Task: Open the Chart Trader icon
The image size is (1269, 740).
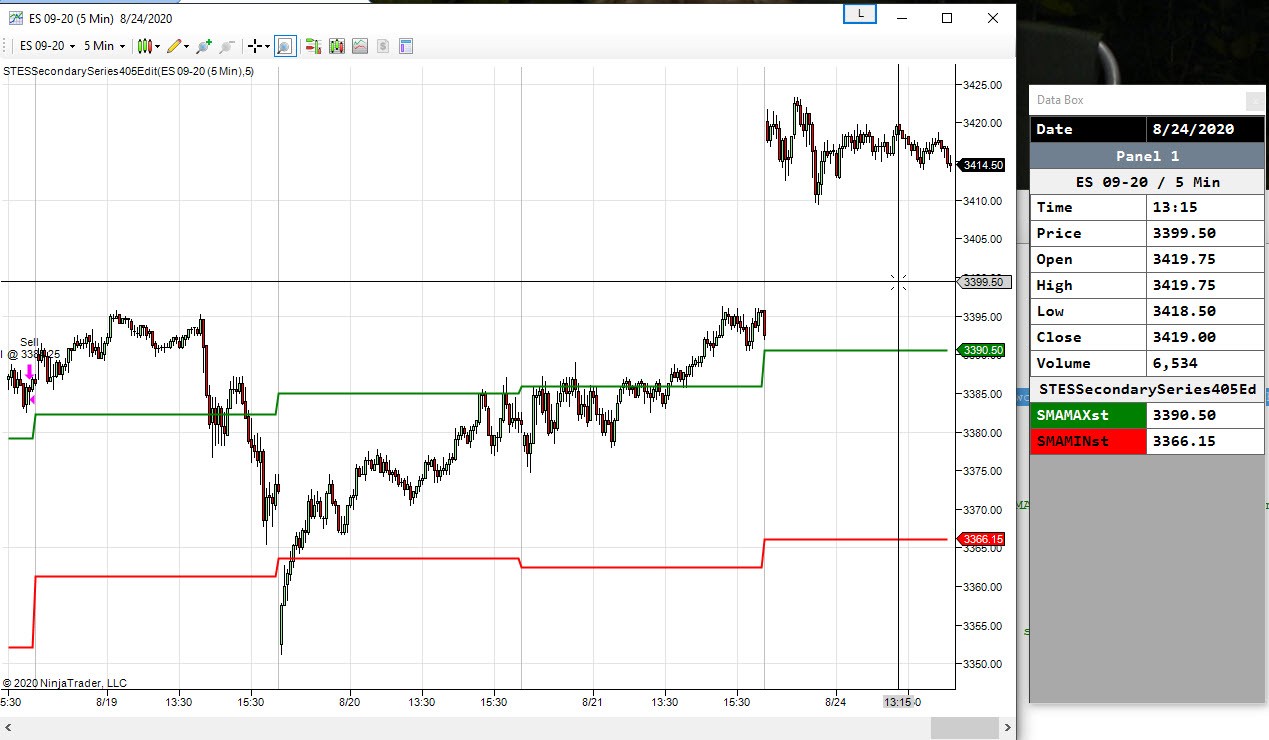Action: coord(313,45)
